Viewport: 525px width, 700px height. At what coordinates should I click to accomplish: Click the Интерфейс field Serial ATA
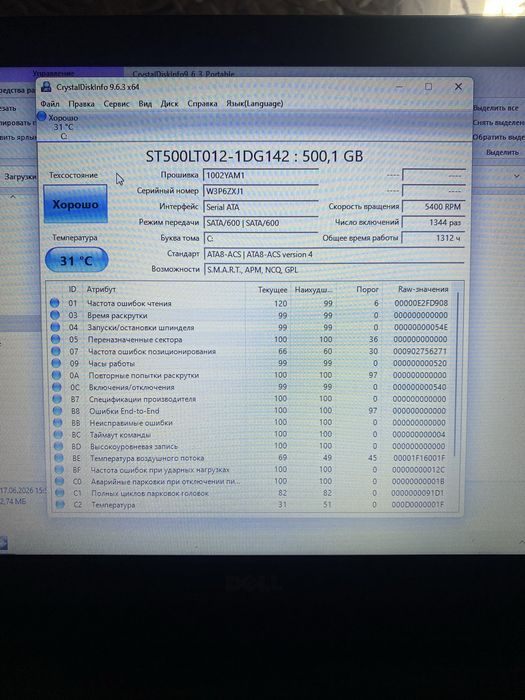pos(261,207)
